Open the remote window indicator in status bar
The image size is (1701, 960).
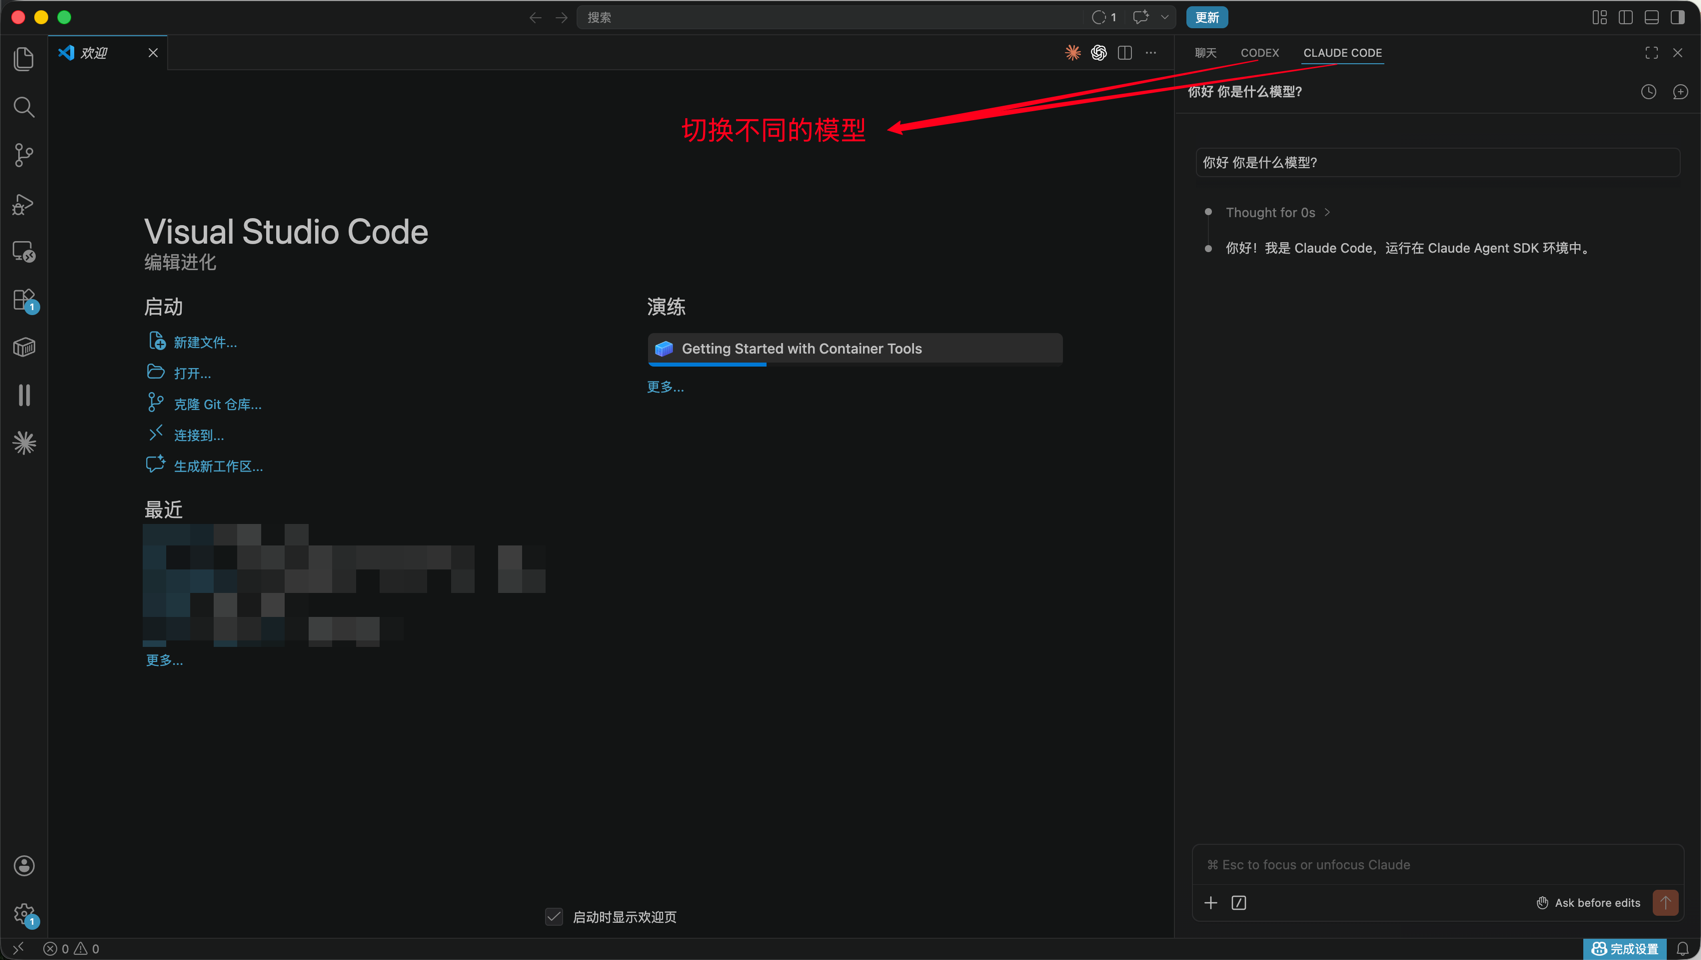[18, 949]
